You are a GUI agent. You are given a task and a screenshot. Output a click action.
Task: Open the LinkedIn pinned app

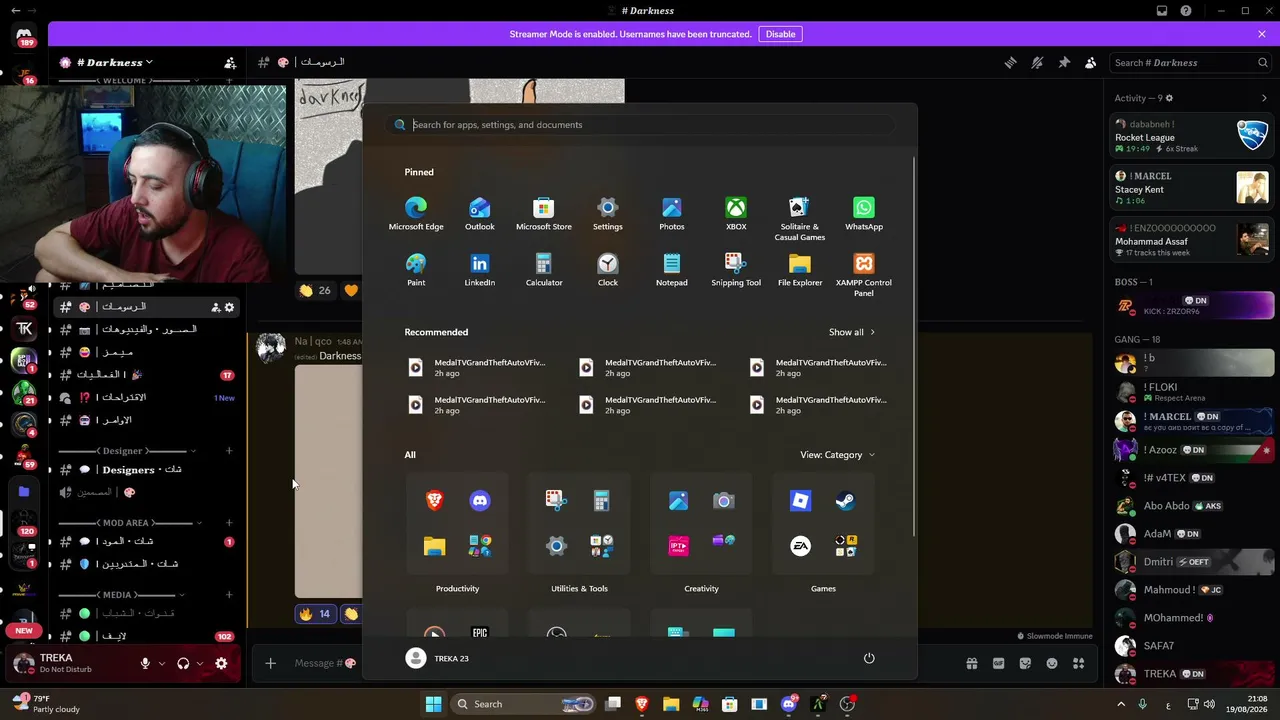480,270
